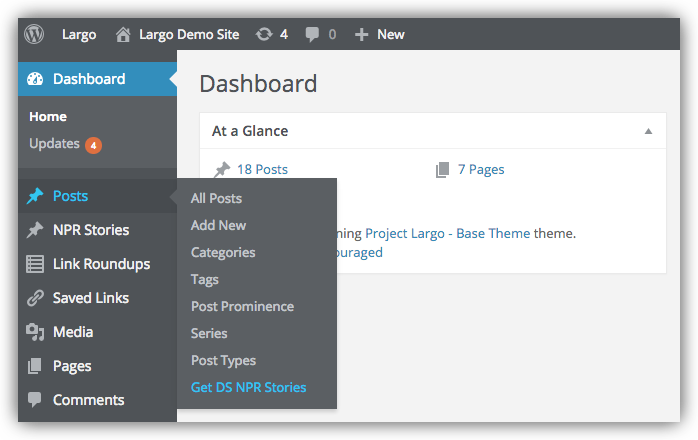Click the Comments bubble icon in sidebar
This screenshot has width=698, height=440.
tap(35, 399)
